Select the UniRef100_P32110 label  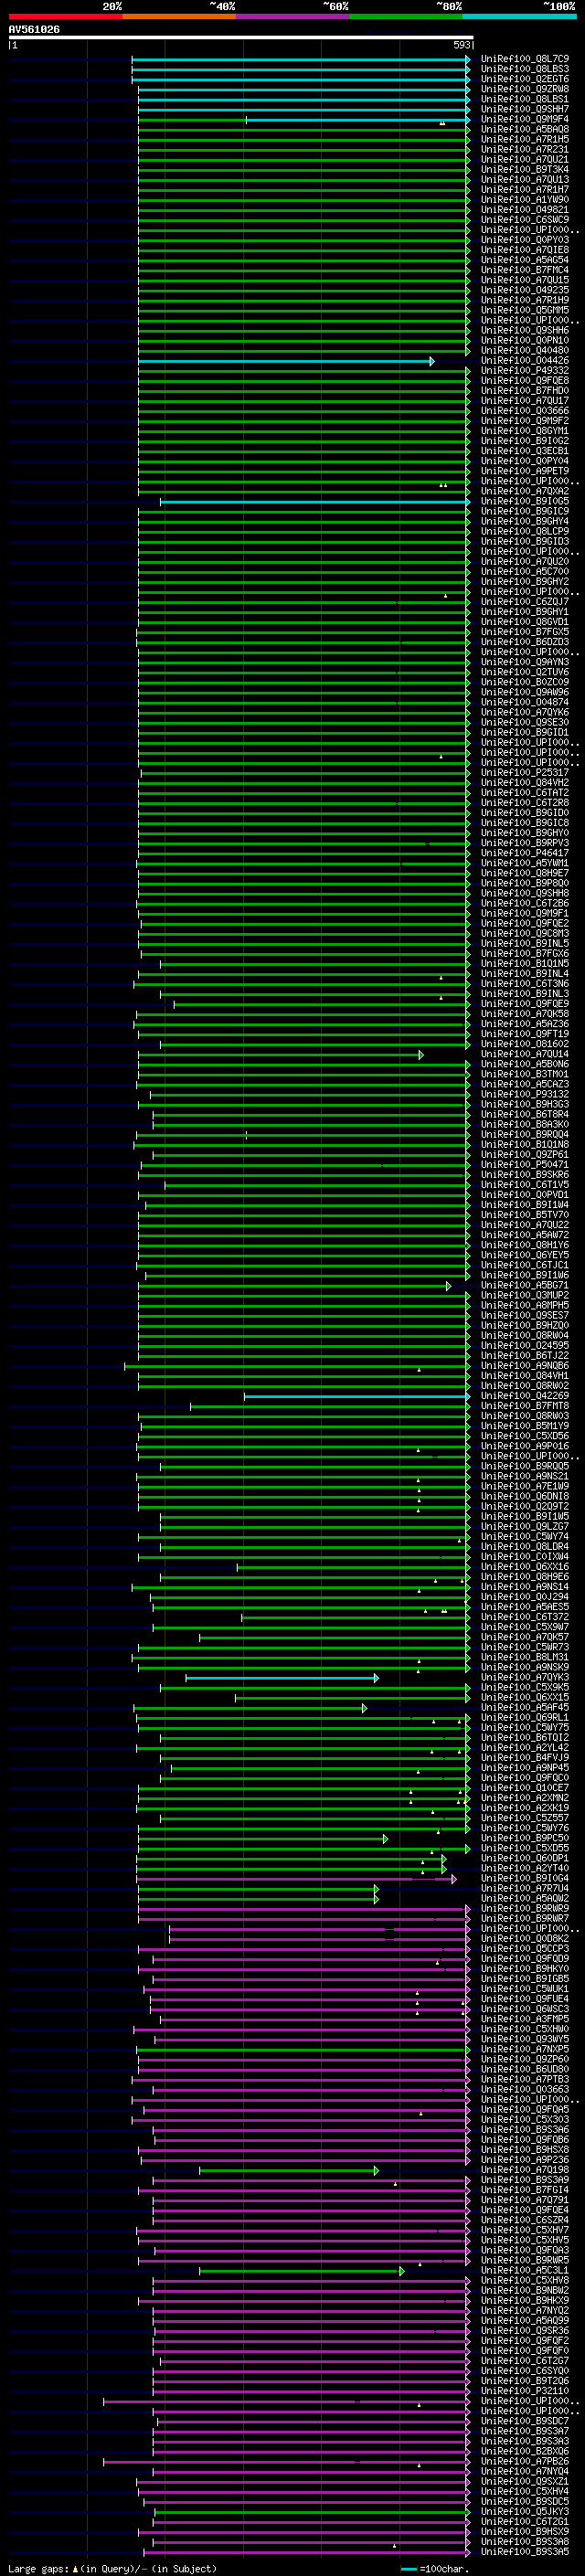click(x=525, y=2391)
